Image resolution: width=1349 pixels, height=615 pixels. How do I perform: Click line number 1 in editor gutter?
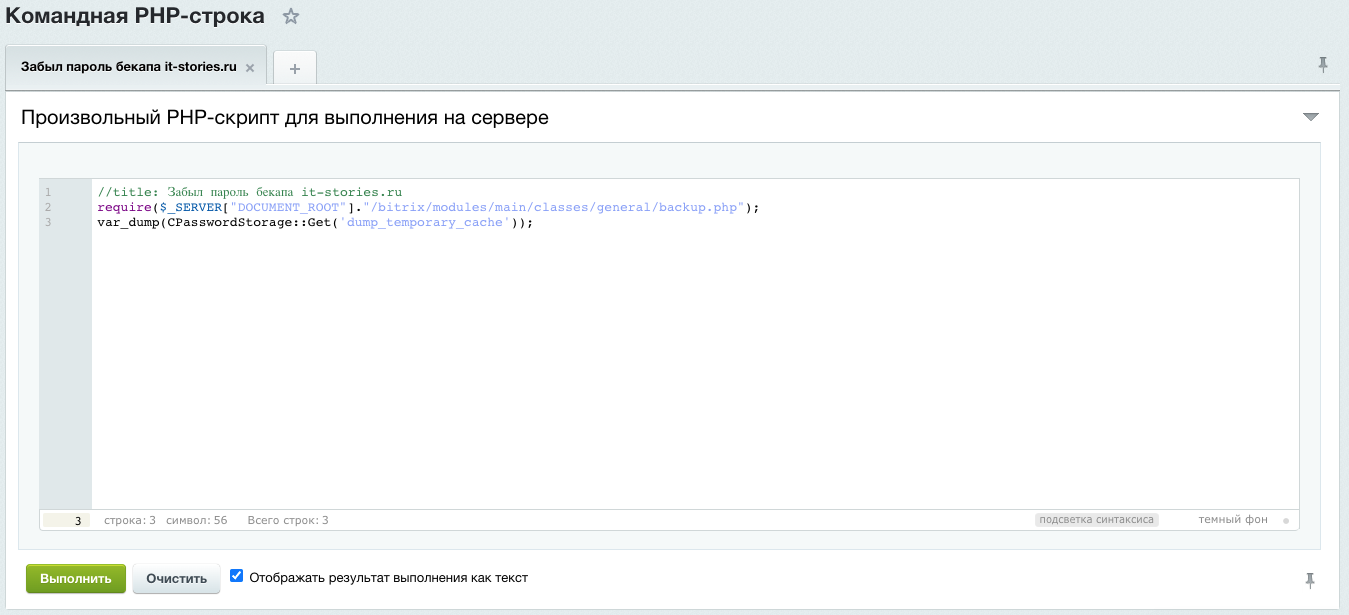pyautogui.click(x=48, y=191)
